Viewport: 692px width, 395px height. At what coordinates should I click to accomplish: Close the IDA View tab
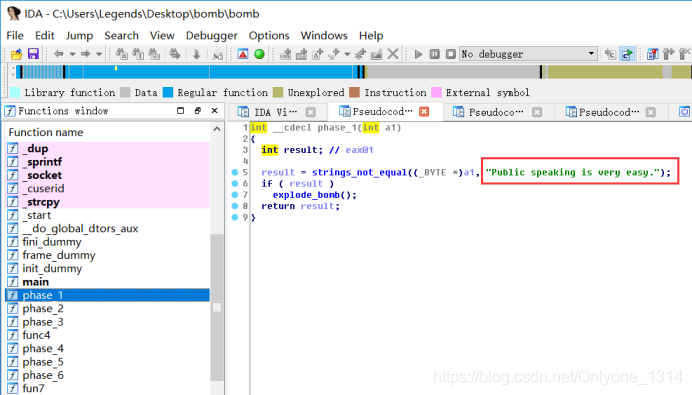(311, 112)
